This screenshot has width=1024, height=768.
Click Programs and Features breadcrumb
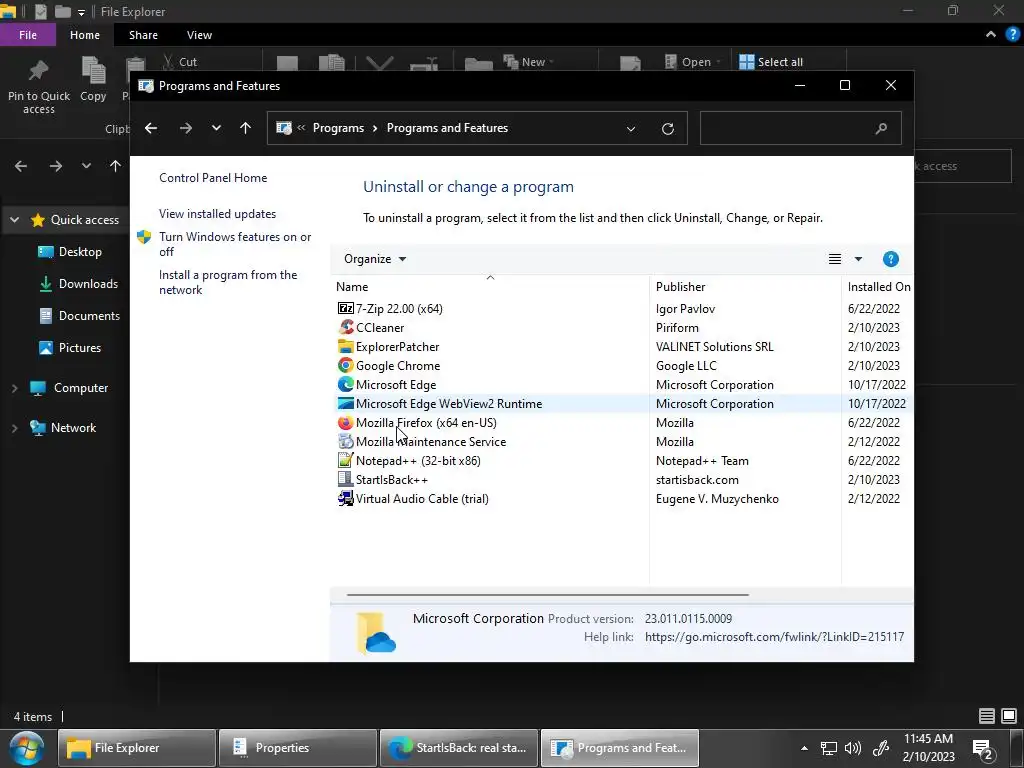click(x=447, y=128)
